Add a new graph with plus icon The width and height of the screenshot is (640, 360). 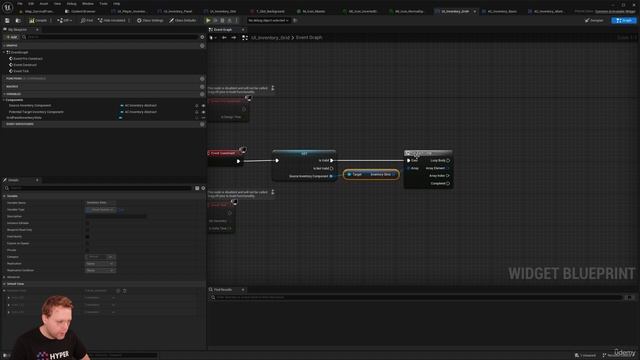pos(202,46)
